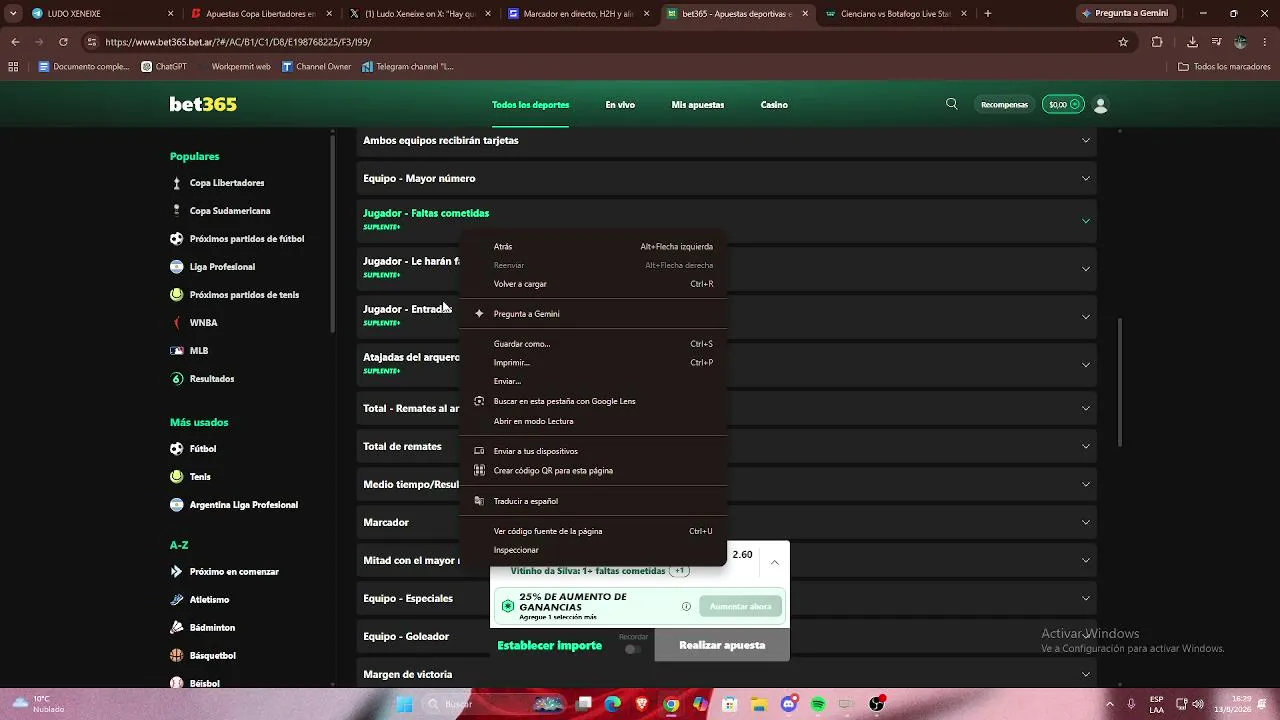The image size is (1280, 720).
Task: Open the user account profile icon
Action: tap(1101, 104)
